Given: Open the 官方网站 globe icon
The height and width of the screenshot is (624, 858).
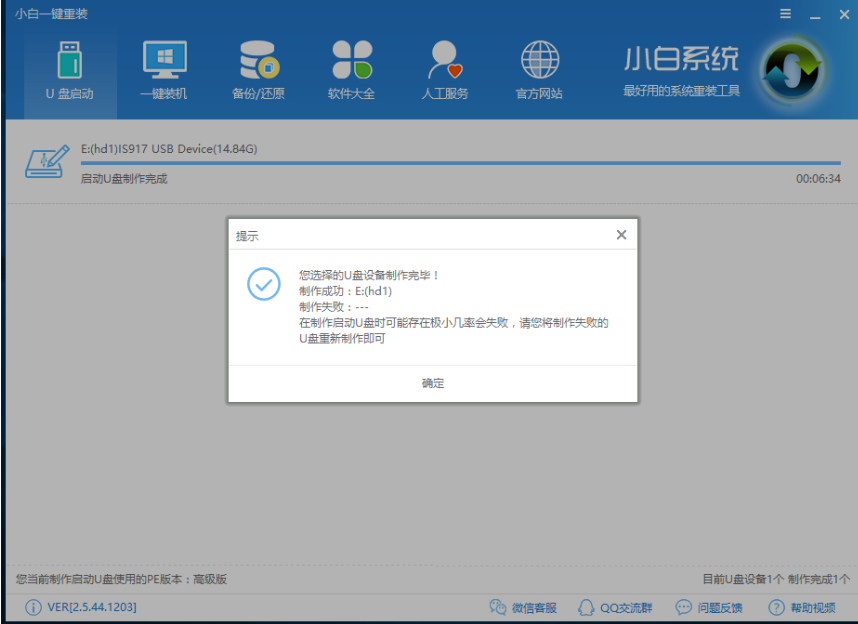Looking at the screenshot, I should pyautogui.click(x=539, y=68).
